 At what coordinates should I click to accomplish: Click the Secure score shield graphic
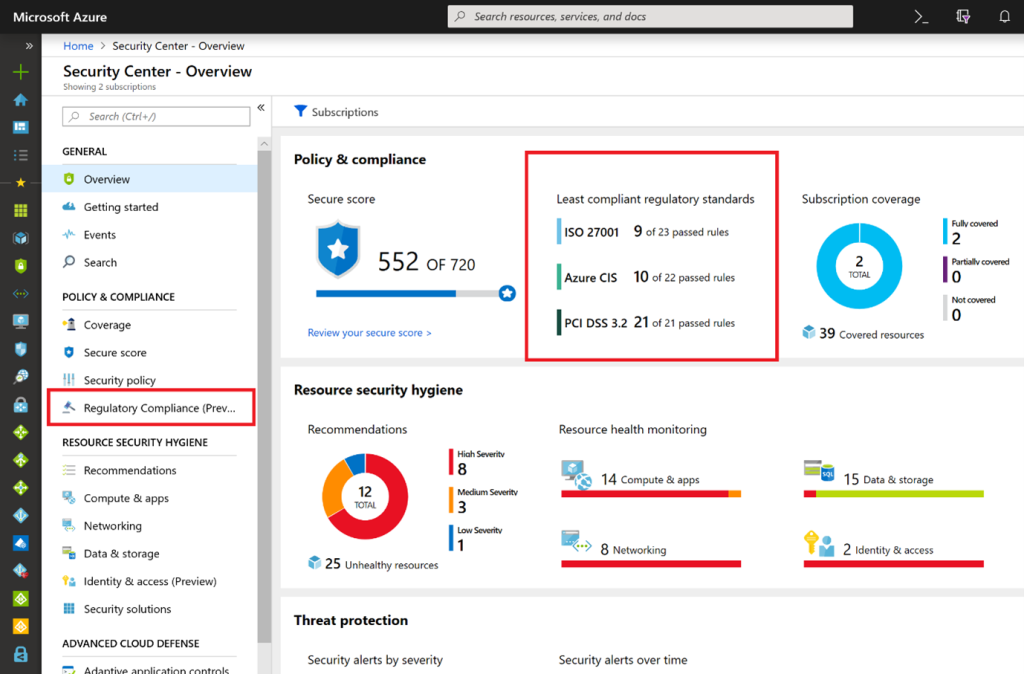tap(338, 250)
